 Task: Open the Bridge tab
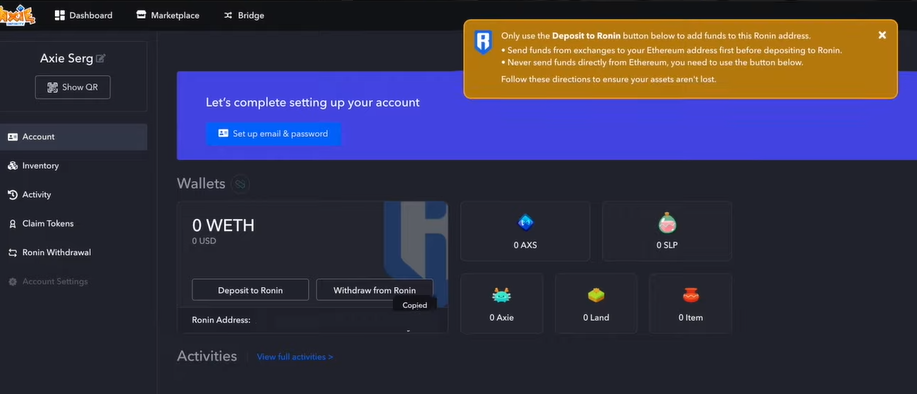(244, 15)
